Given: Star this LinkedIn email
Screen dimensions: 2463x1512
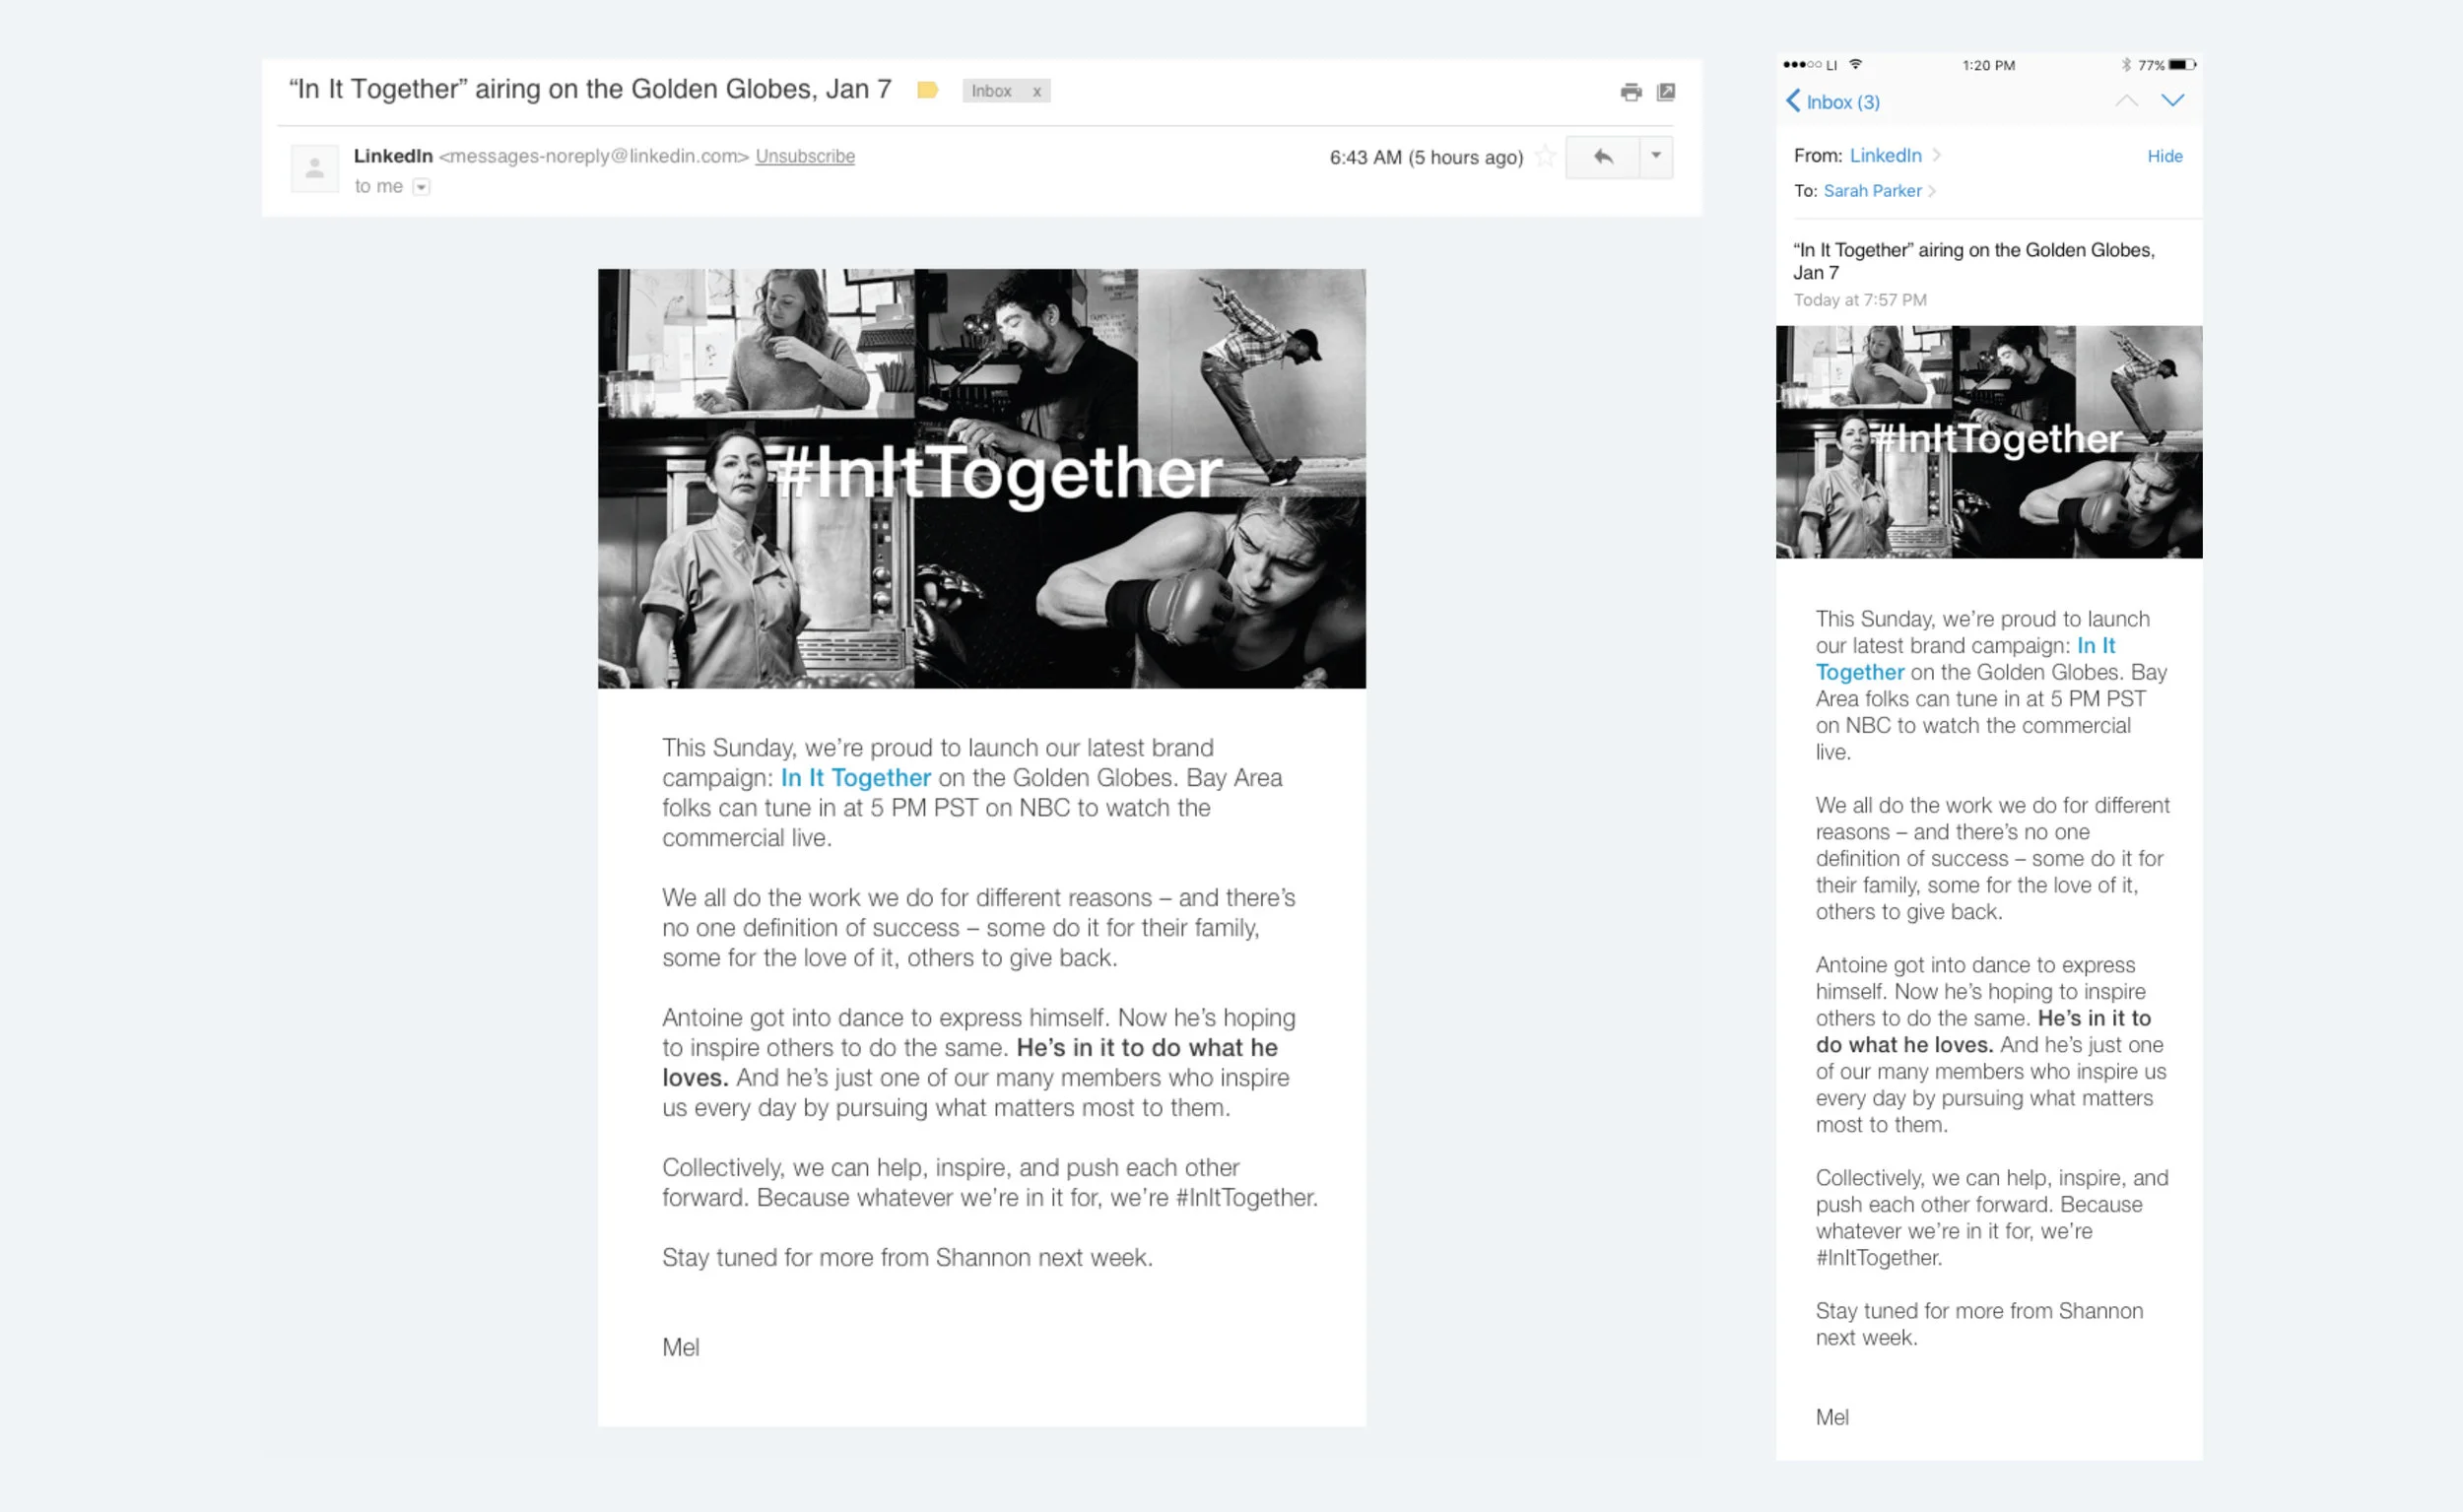Looking at the screenshot, I should coord(1545,157).
